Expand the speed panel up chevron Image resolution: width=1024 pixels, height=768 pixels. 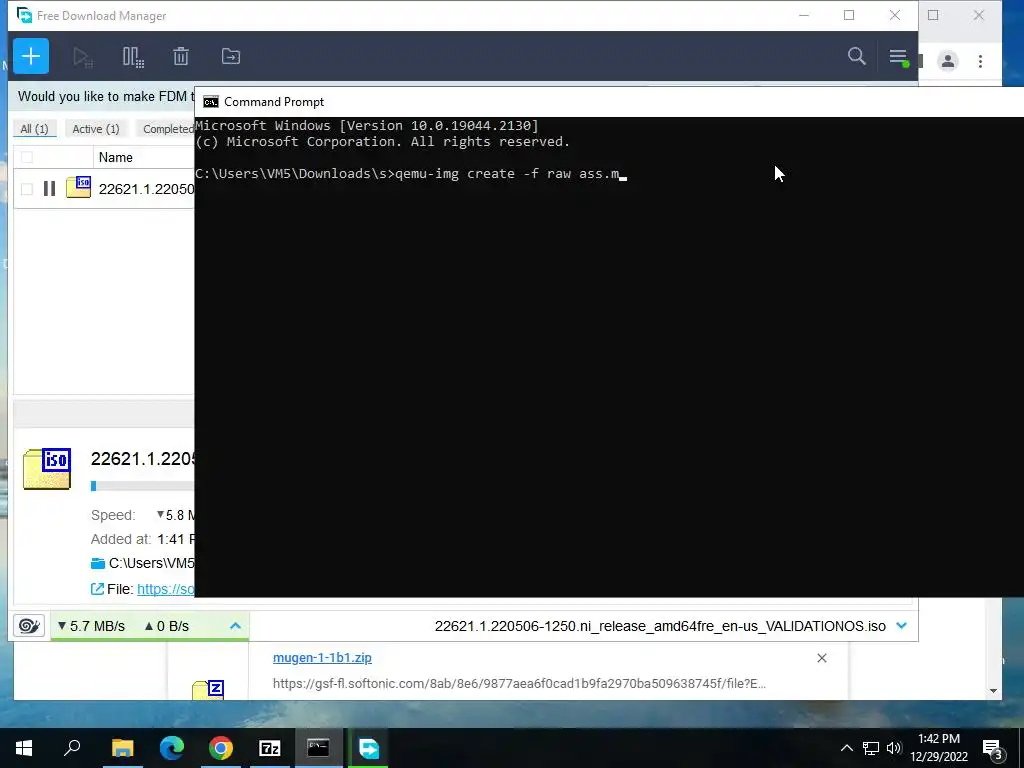pos(236,626)
